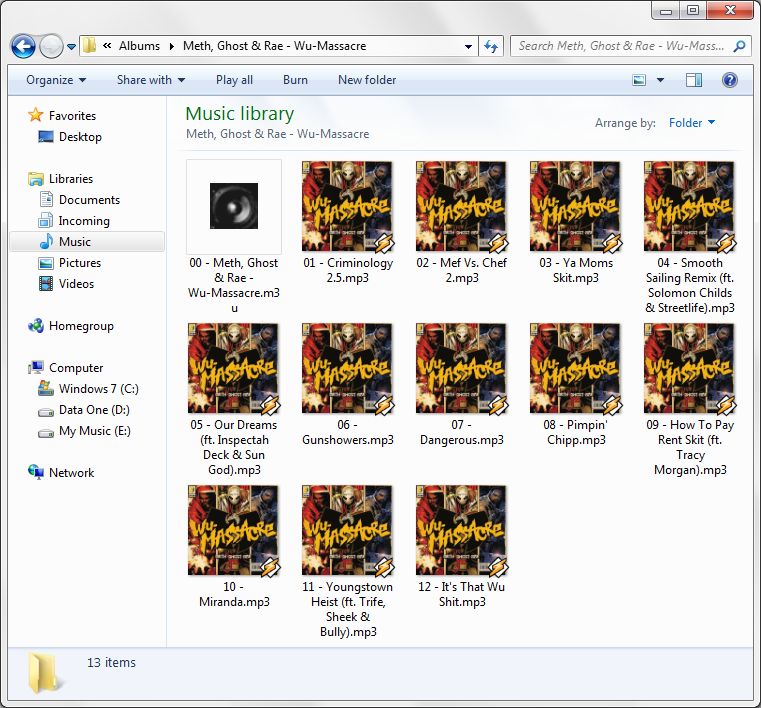This screenshot has width=761, height=708.
Task: Click the 07 - Dangerous.mp3 file name
Action: (462, 432)
